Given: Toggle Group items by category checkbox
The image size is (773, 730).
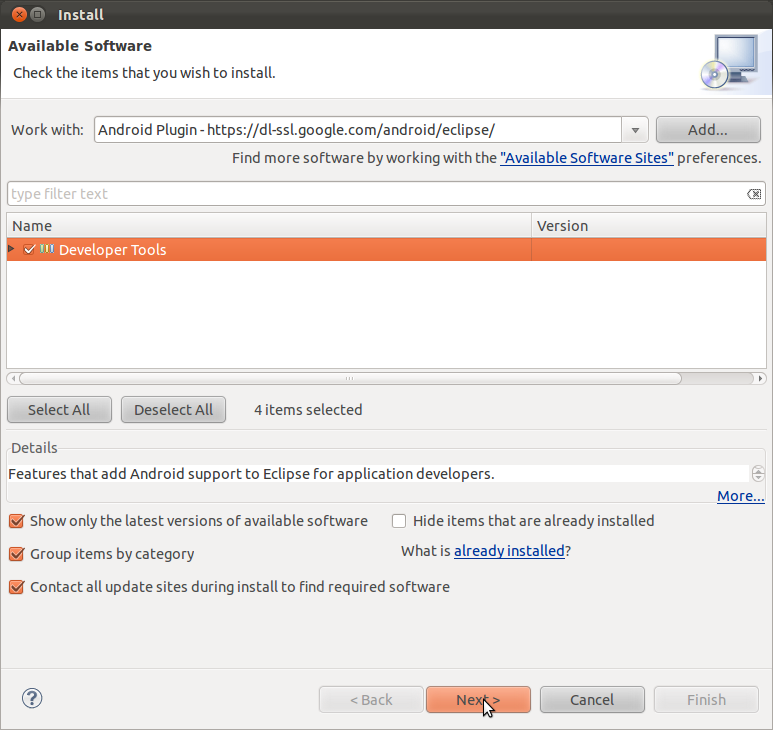Looking at the screenshot, I should (x=16, y=554).
